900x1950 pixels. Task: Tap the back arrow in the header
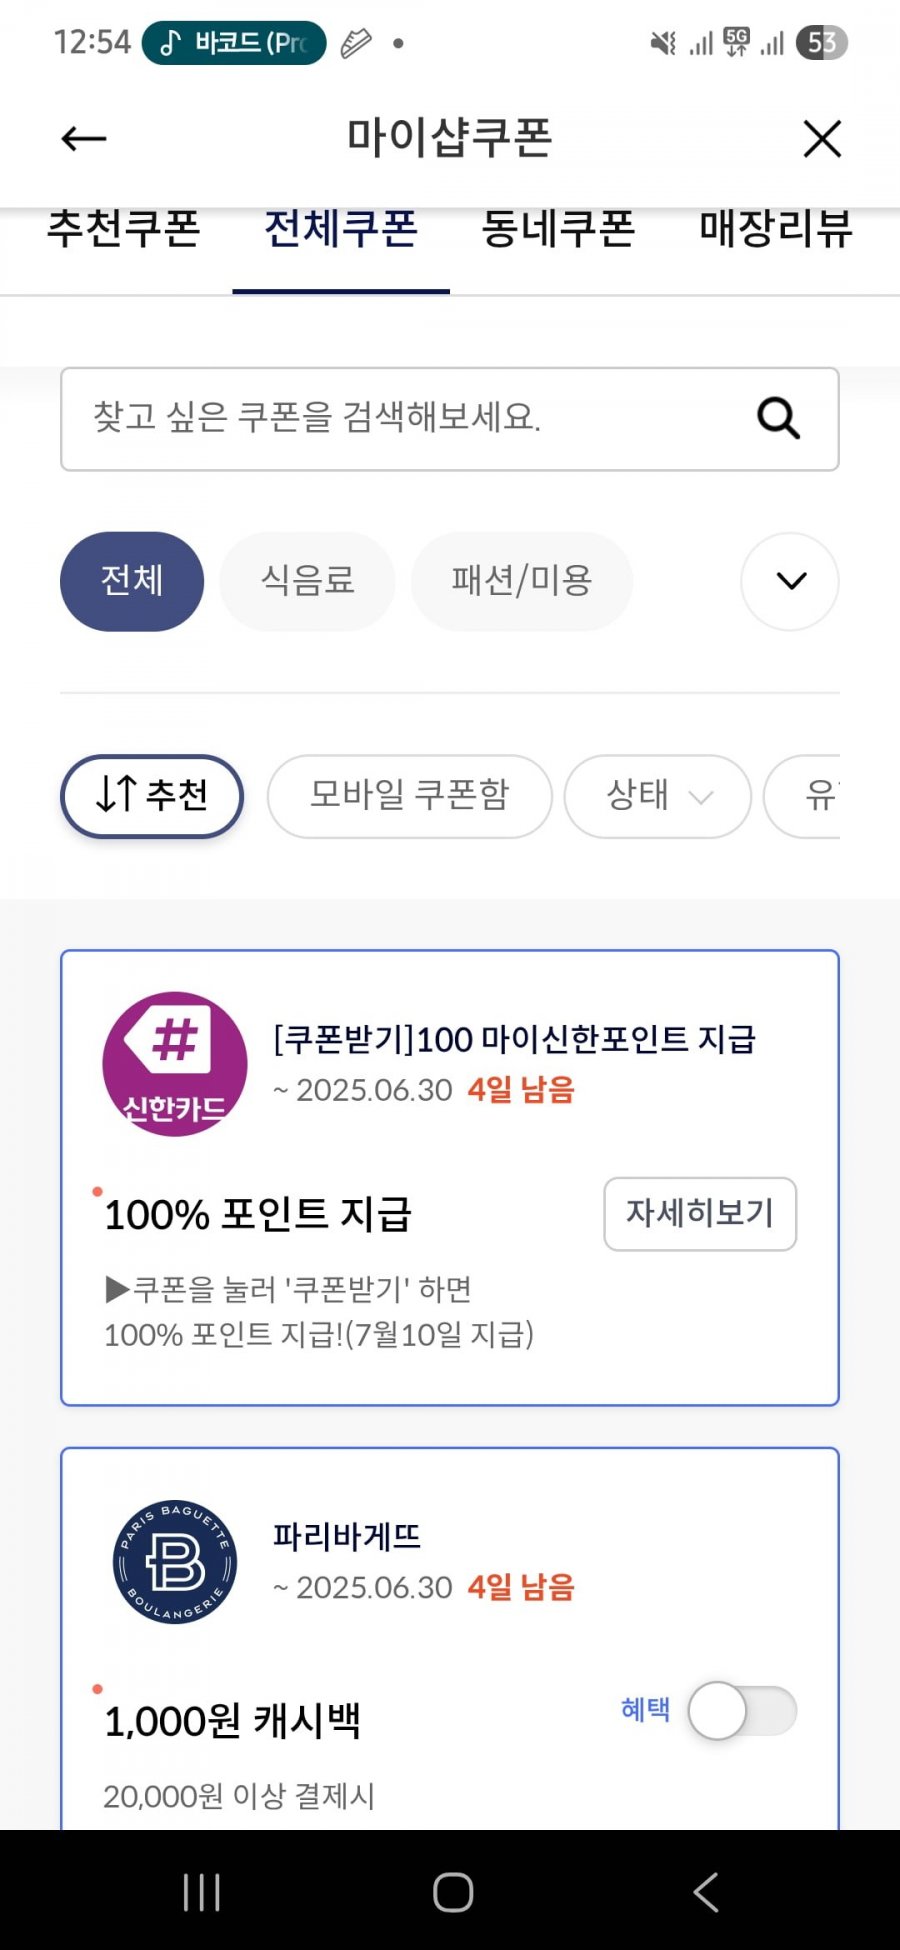(83, 139)
